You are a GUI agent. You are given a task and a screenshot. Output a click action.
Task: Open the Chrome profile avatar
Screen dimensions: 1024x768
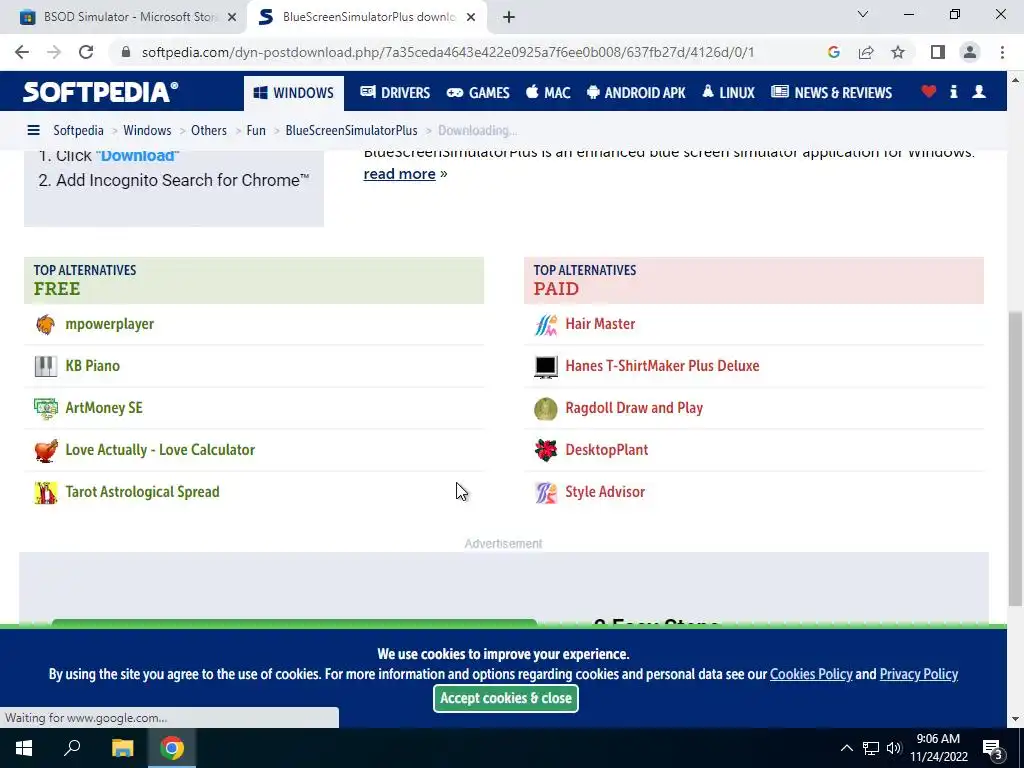970,52
